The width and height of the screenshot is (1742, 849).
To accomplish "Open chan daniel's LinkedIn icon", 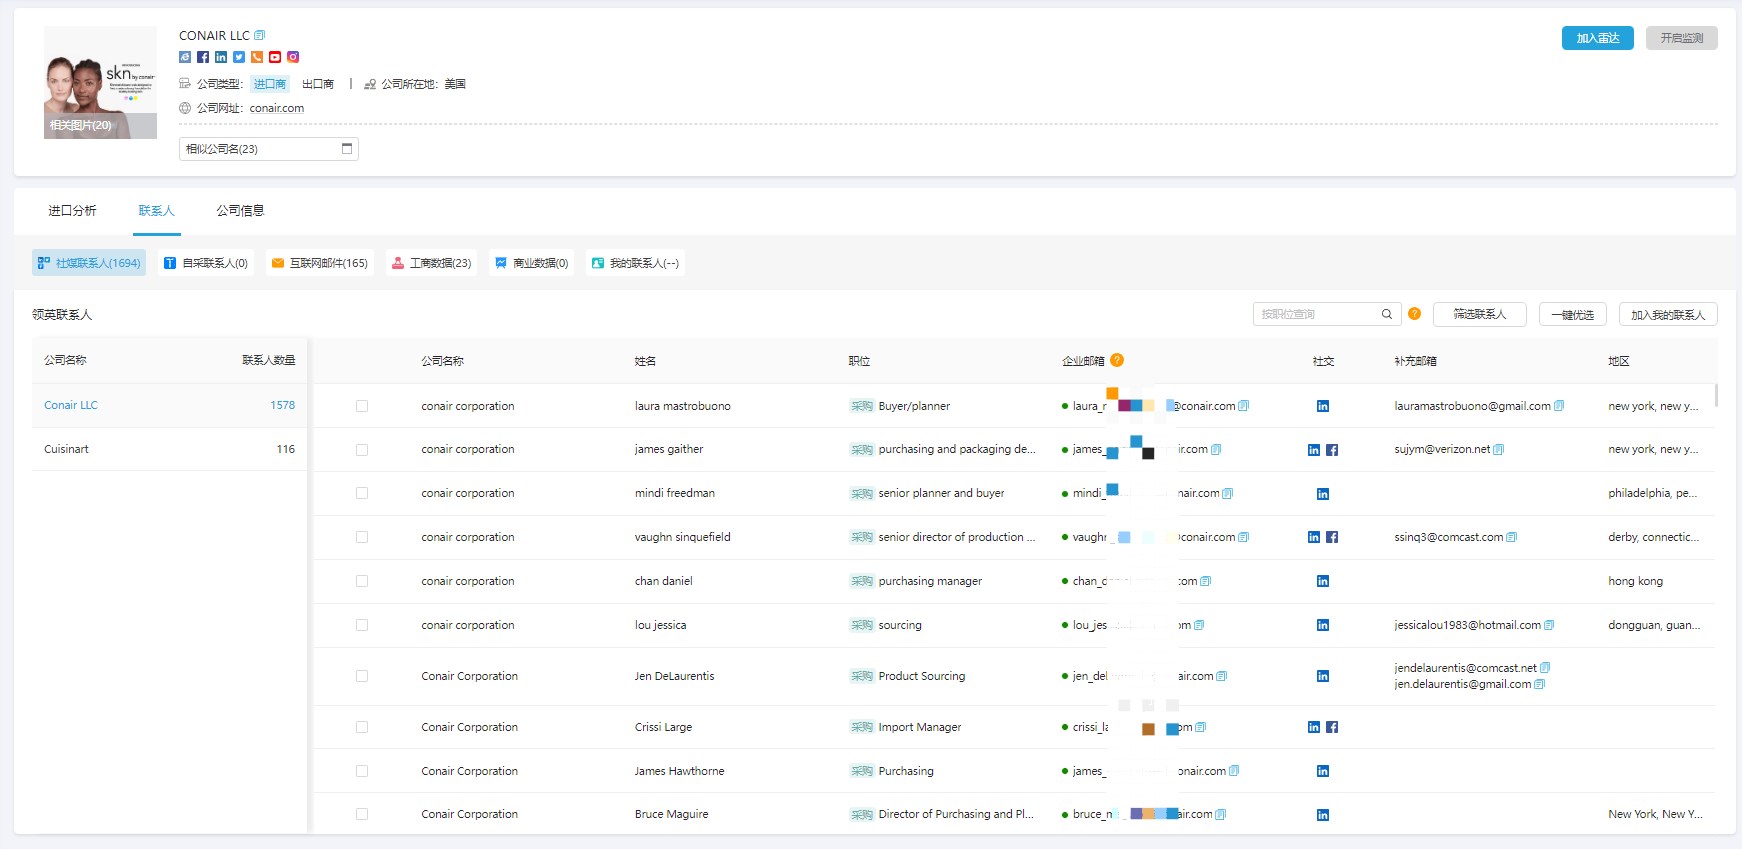I will click(x=1323, y=581).
